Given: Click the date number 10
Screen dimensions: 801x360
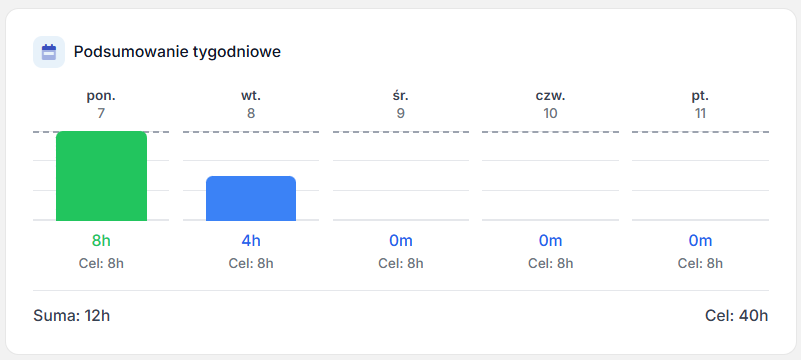Looking at the screenshot, I should pos(550,113).
